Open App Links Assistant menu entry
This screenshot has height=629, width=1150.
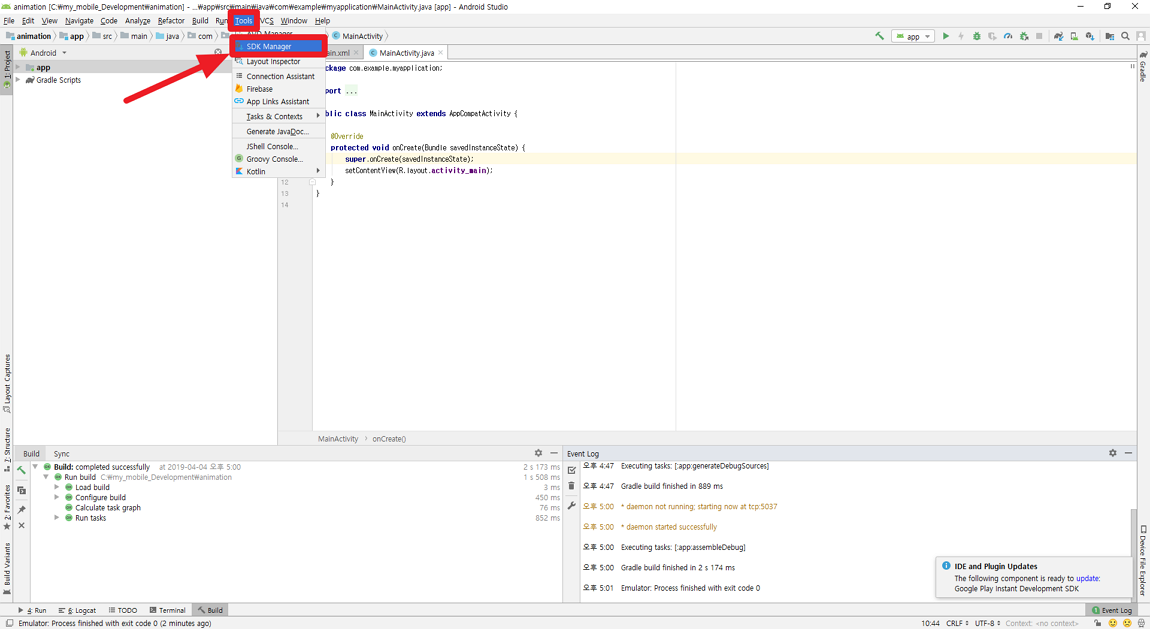[x=279, y=102]
